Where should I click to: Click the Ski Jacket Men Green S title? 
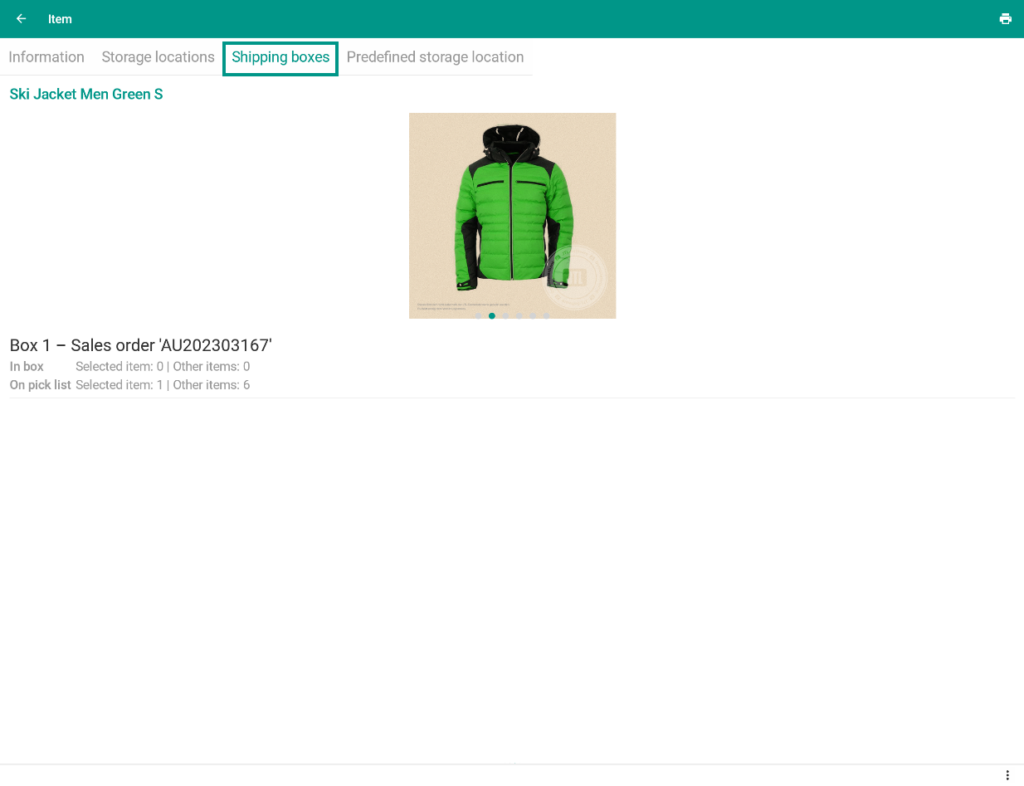tap(86, 94)
